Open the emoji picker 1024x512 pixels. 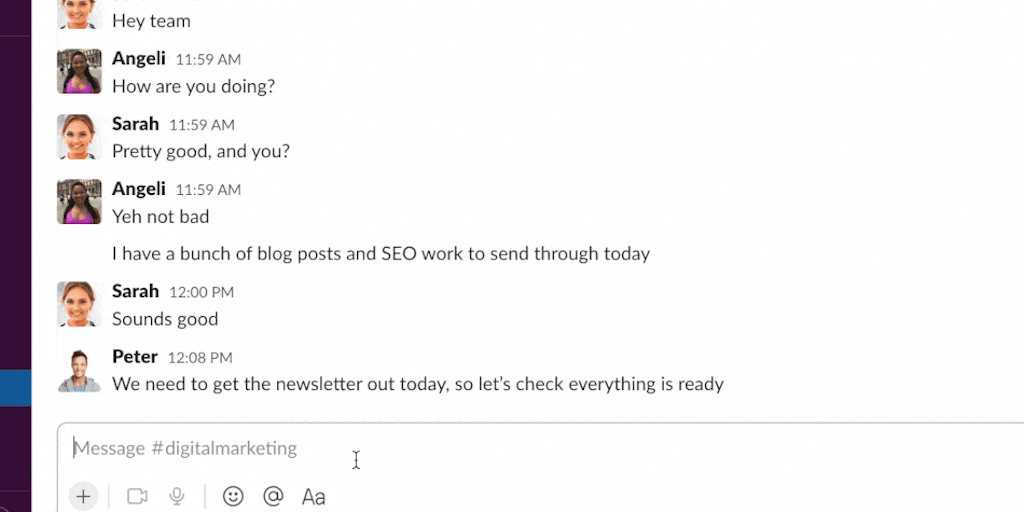click(233, 496)
